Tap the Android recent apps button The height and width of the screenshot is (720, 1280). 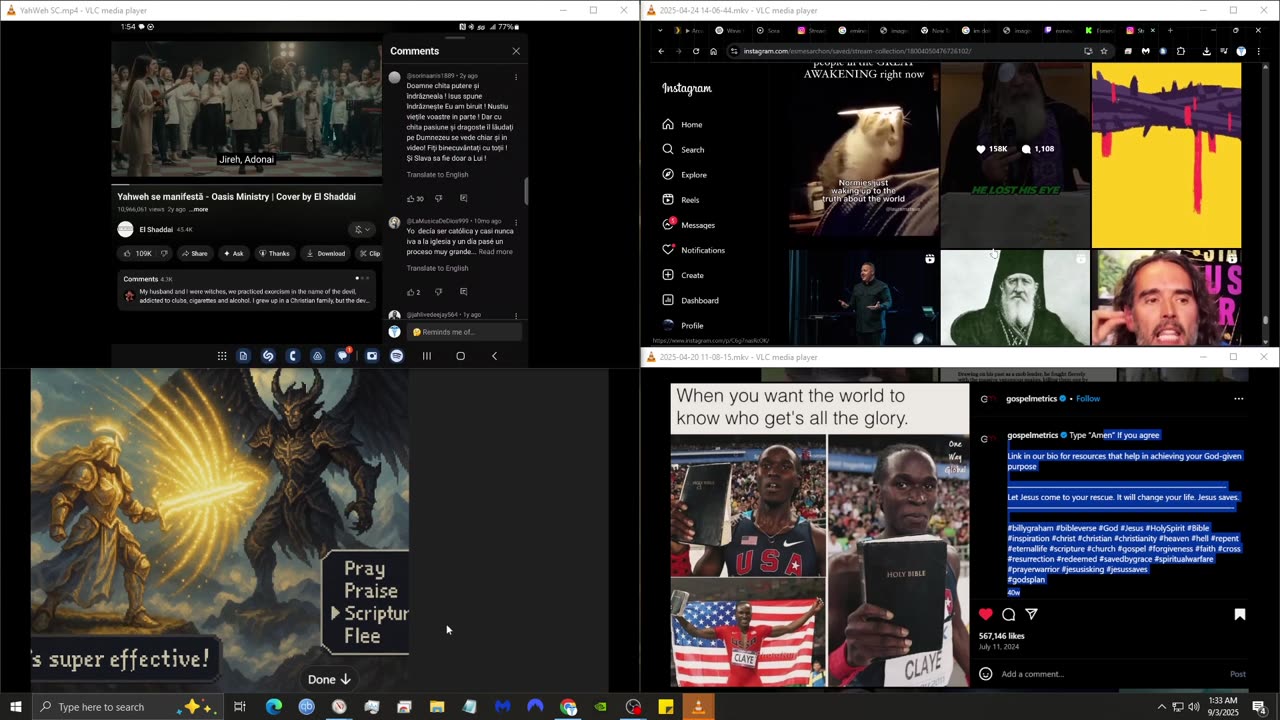(x=427, y=356)
